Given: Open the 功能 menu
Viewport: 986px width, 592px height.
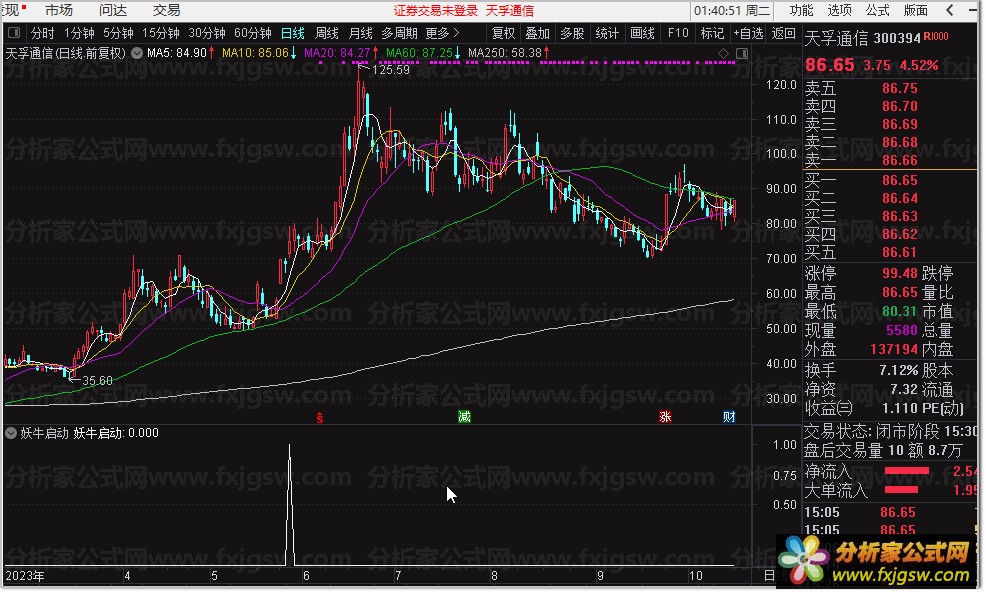Looking at the screenshot, I should pos(801,10).
